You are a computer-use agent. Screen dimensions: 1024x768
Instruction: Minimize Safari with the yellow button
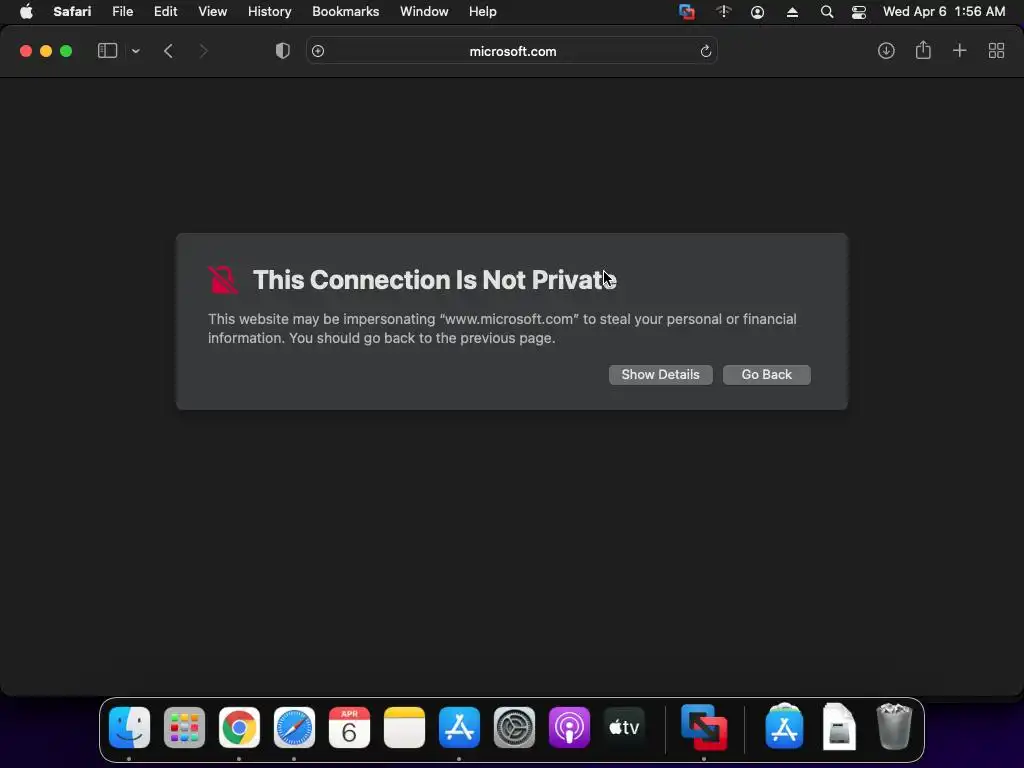[46, 51]
